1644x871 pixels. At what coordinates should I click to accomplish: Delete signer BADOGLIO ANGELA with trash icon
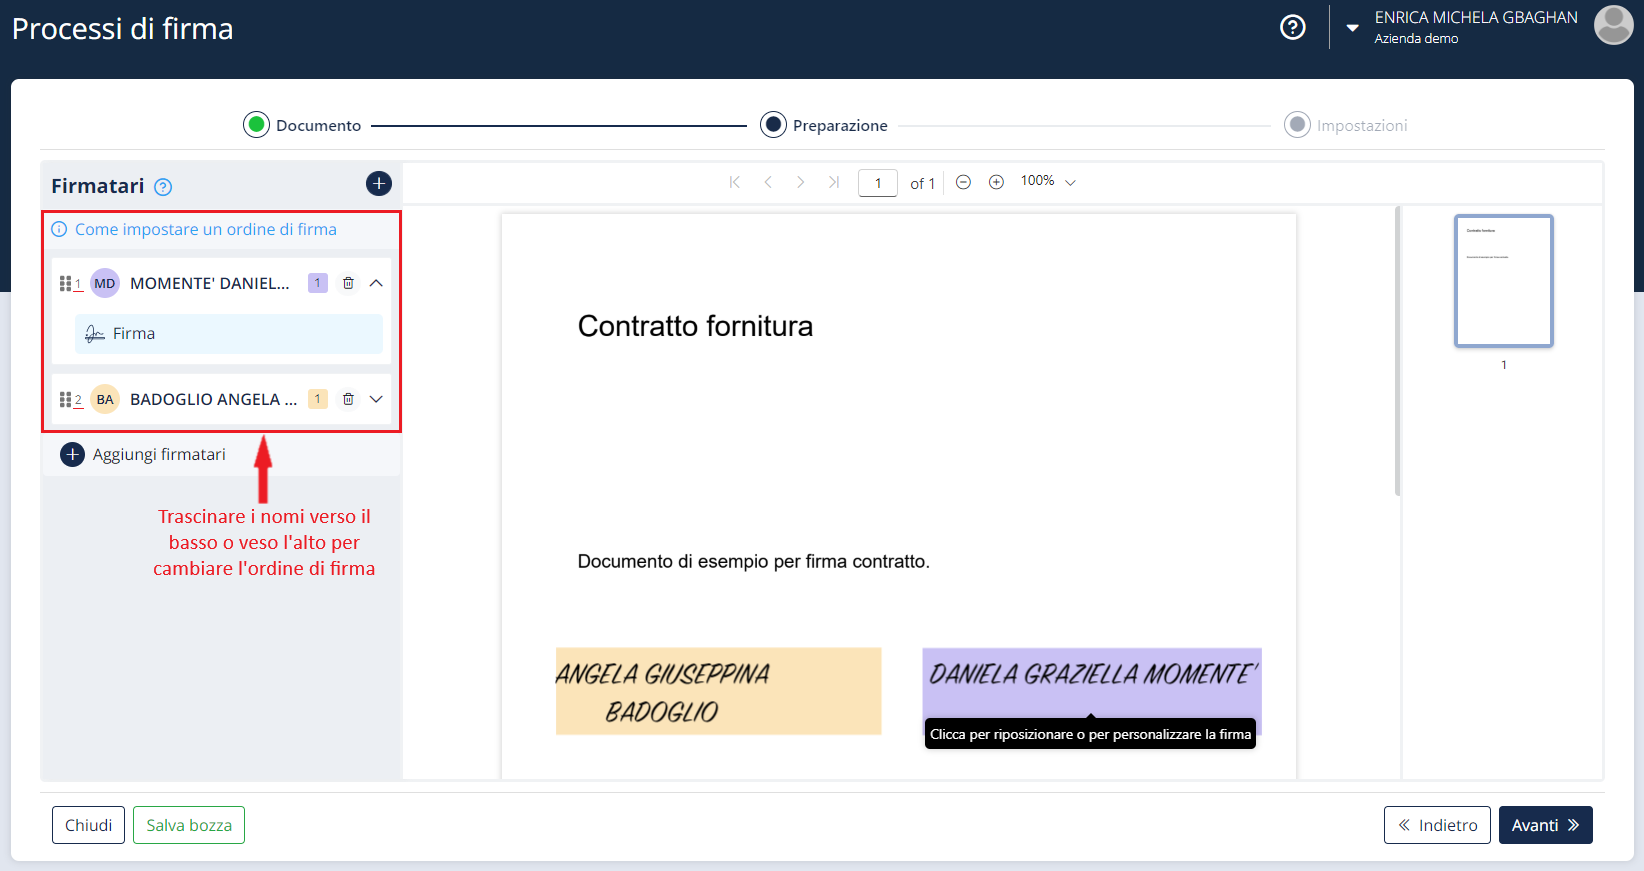[348, 399]
